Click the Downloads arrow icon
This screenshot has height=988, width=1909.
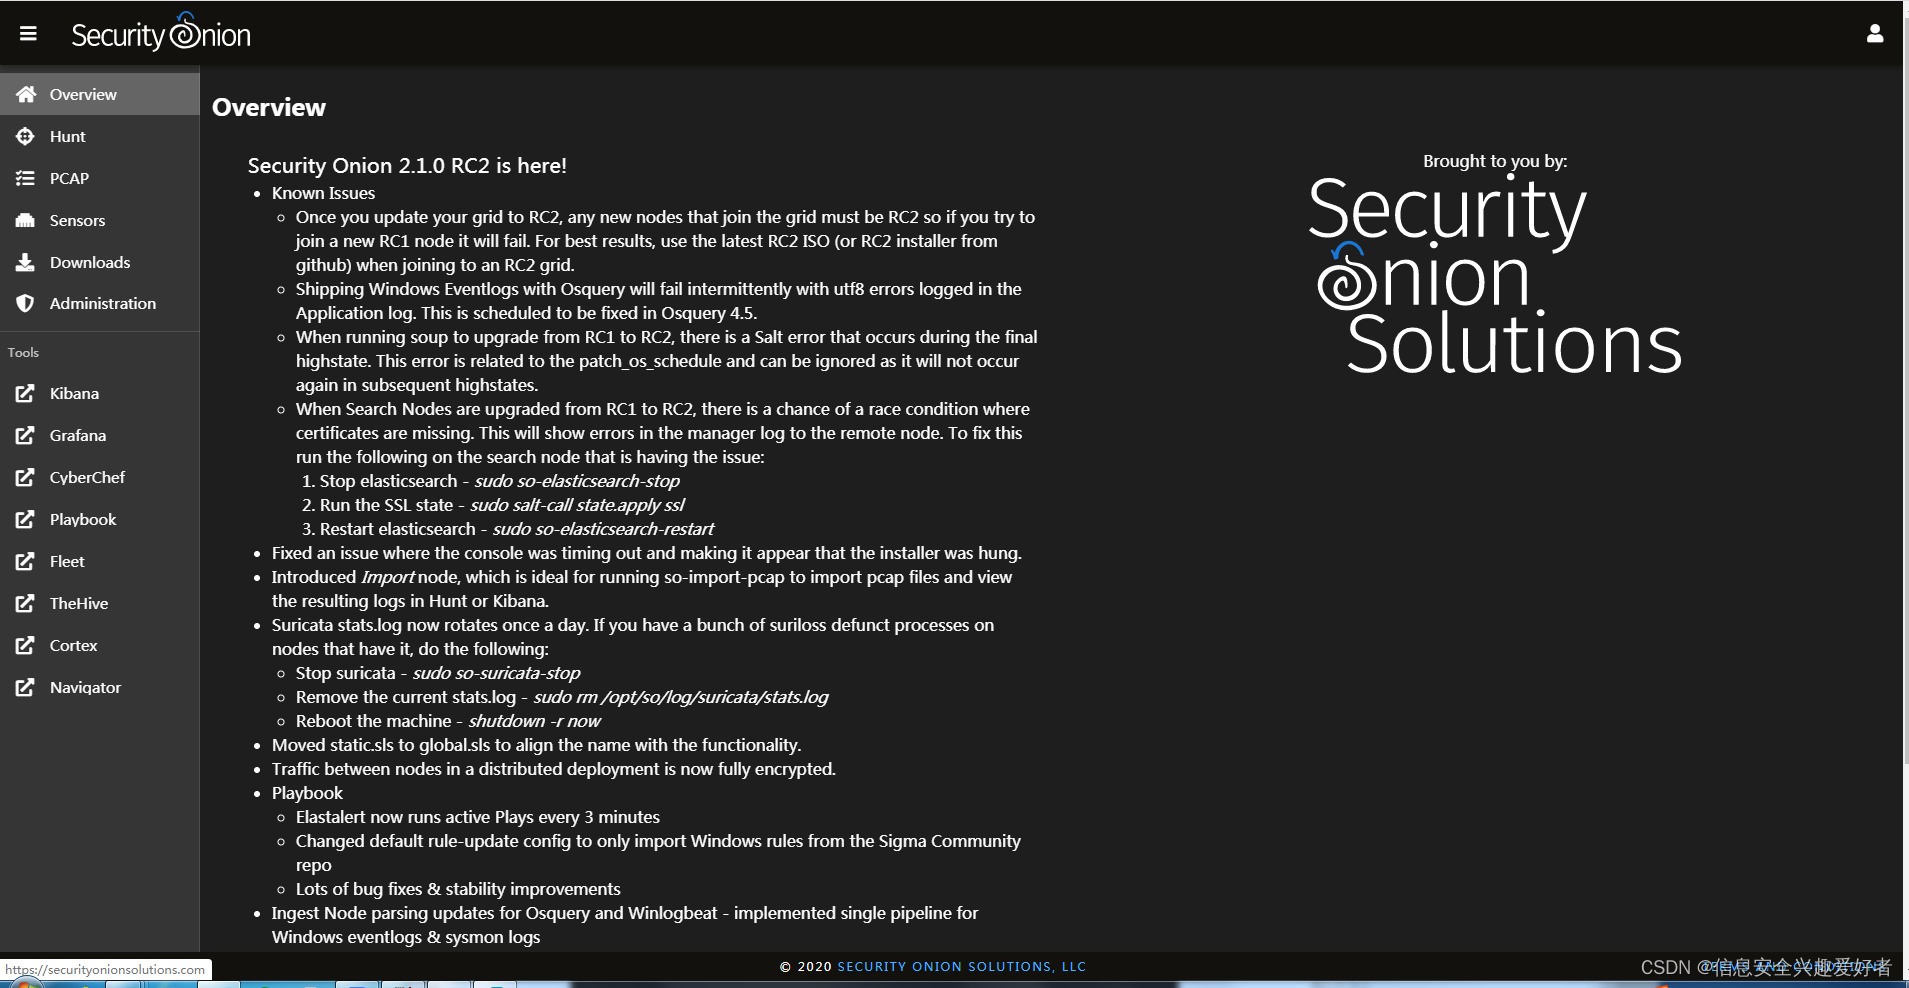click(x=25, y=262)
